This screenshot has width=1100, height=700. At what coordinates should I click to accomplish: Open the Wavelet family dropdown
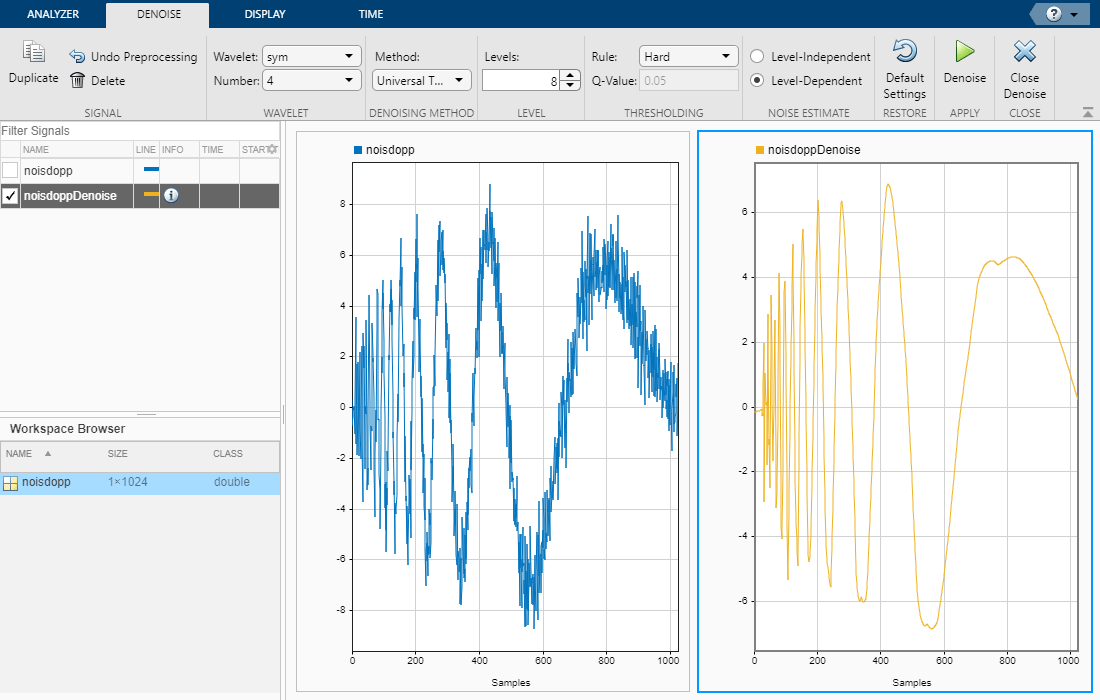point(311,57)
